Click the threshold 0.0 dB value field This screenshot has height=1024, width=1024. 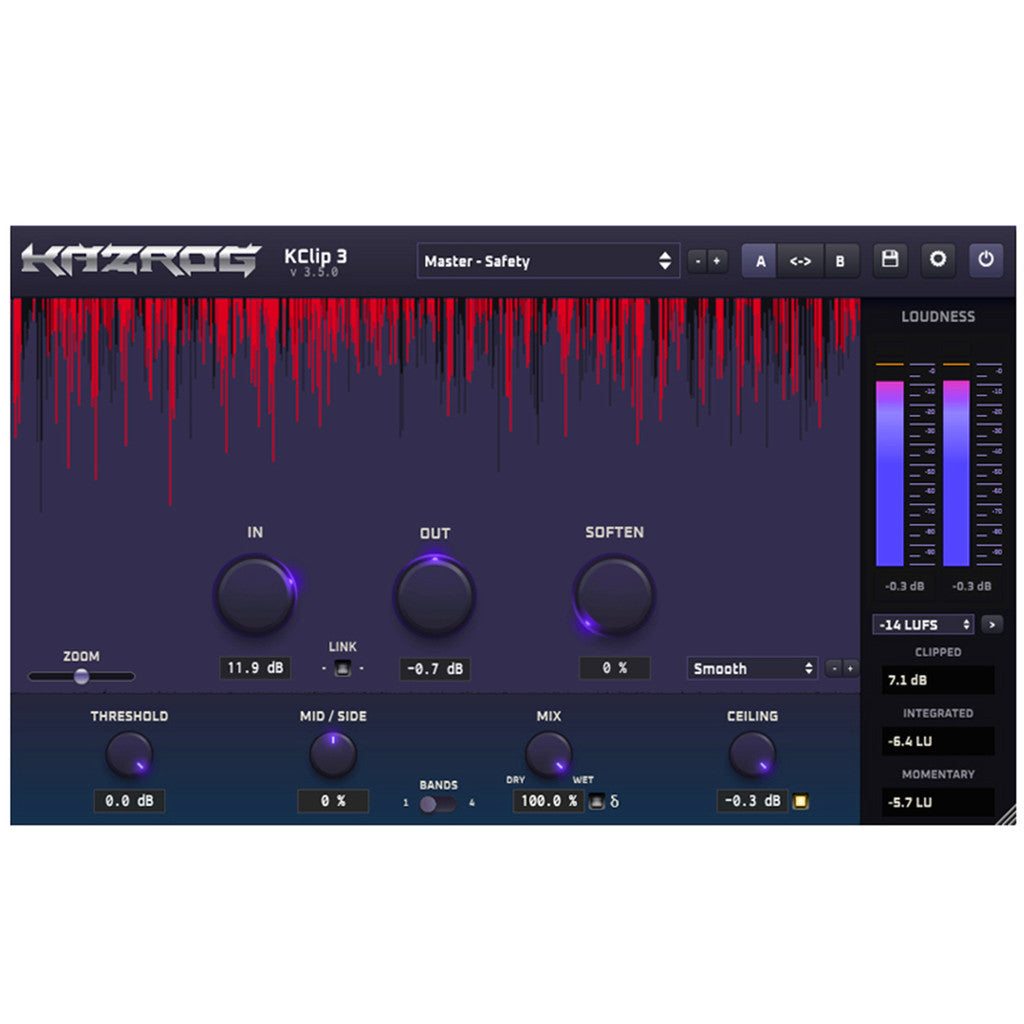(x=129, y=801)
